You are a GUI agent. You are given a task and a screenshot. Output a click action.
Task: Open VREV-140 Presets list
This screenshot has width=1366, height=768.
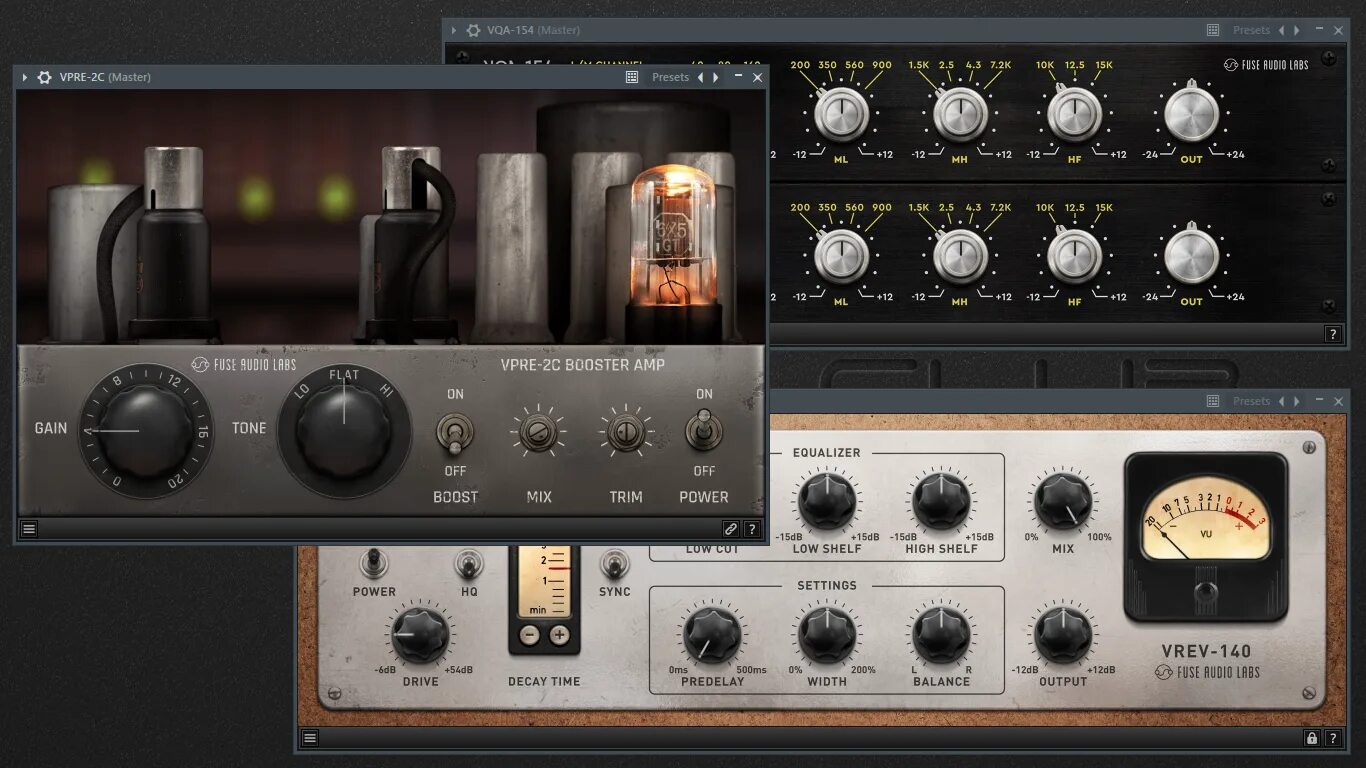(1251, 401)
